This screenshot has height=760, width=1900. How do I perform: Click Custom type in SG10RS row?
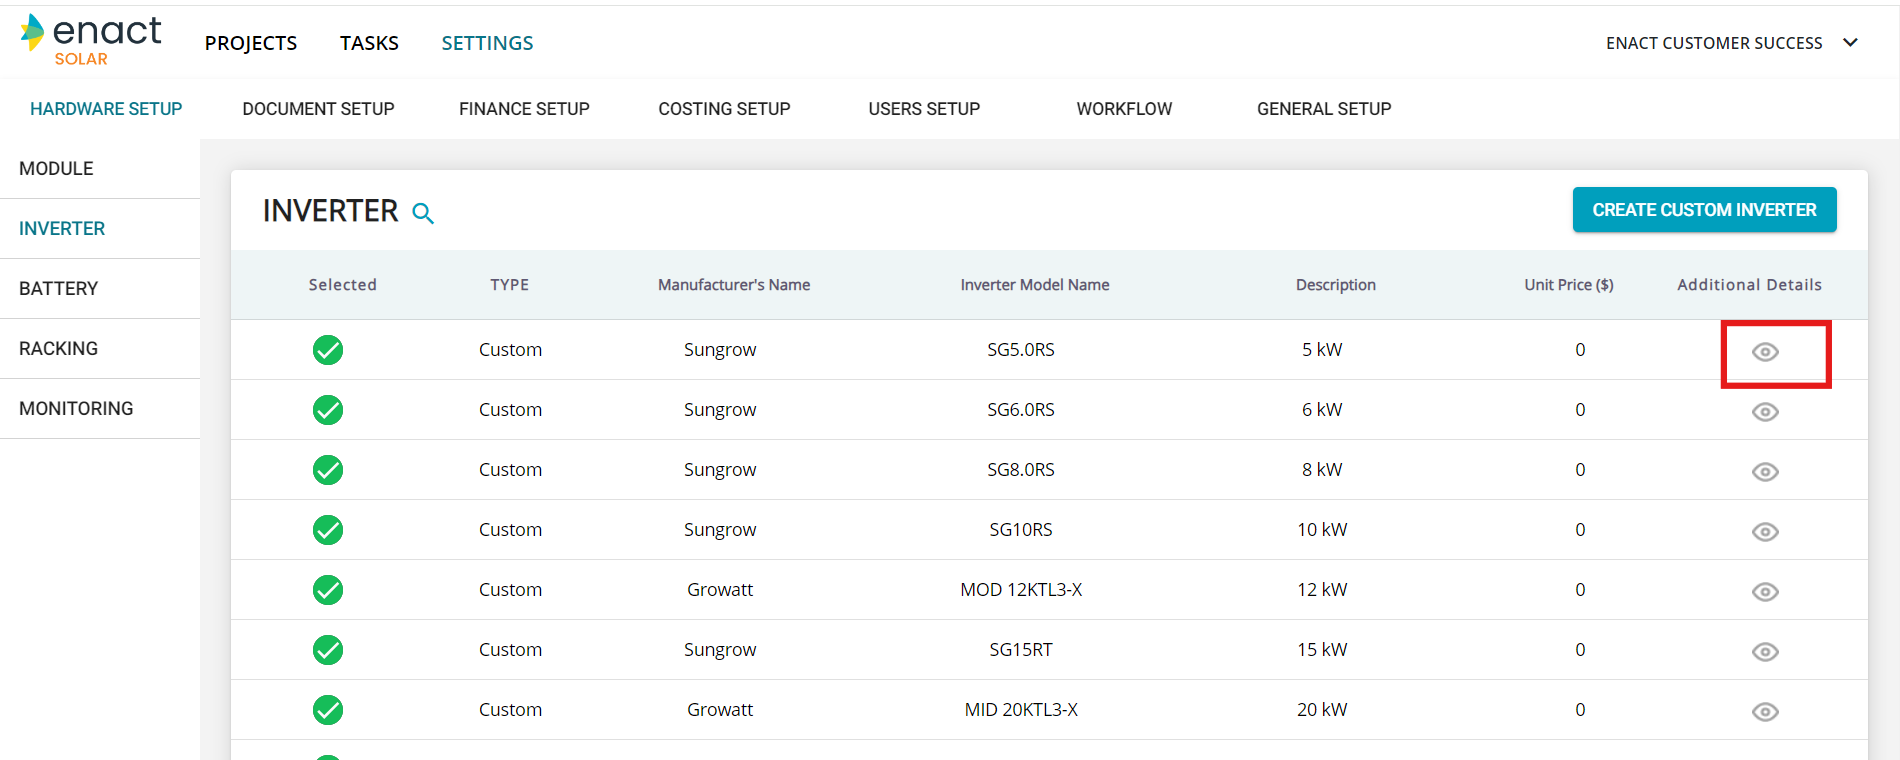pos(510,530)
